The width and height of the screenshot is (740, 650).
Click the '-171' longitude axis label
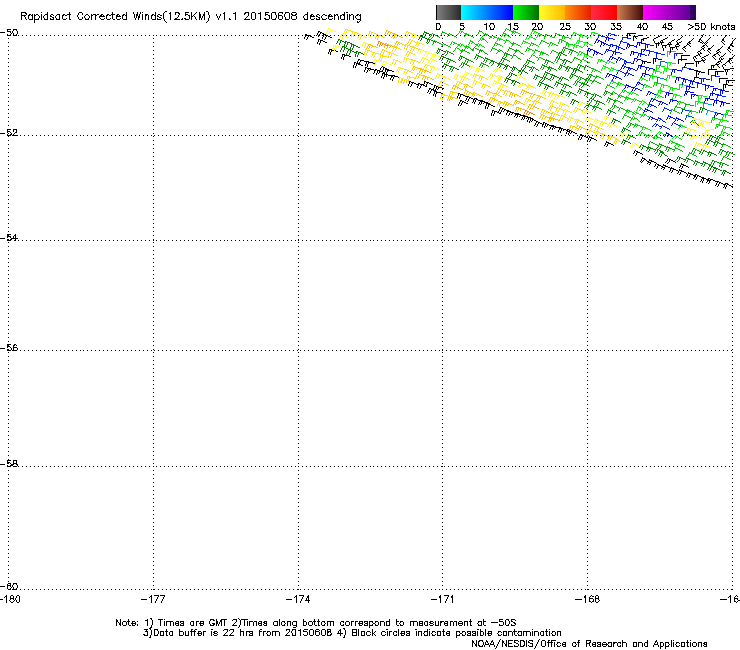coord(443,599)
